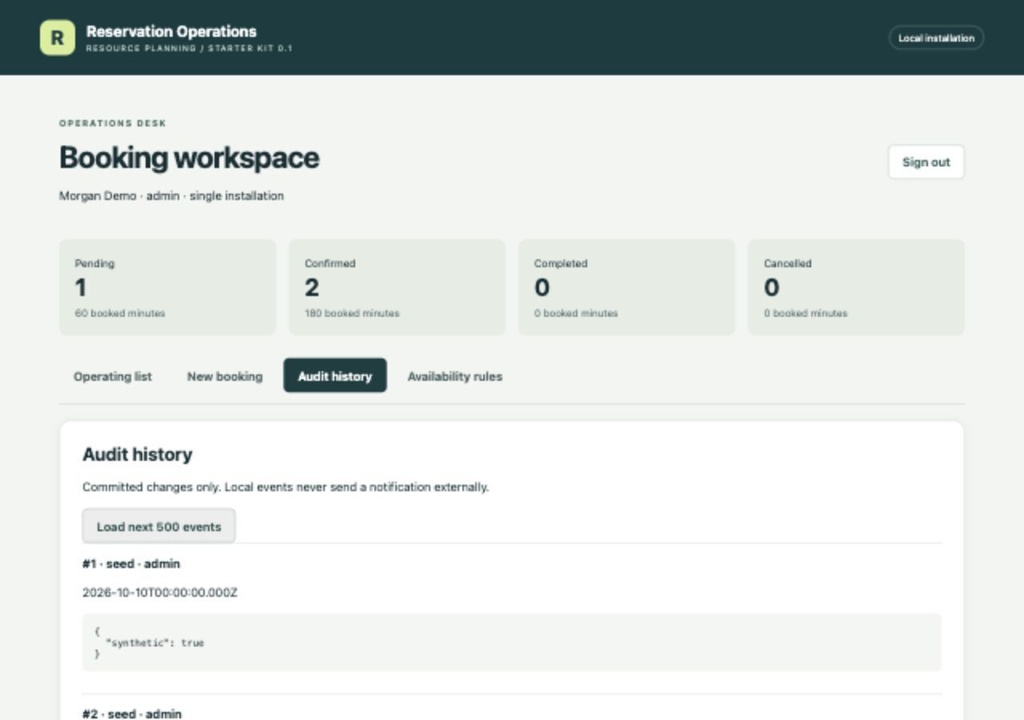Screen dimensions: 1024x720
Task: Click the Pending bookings stat card
Action: click(x=167, y=287)
